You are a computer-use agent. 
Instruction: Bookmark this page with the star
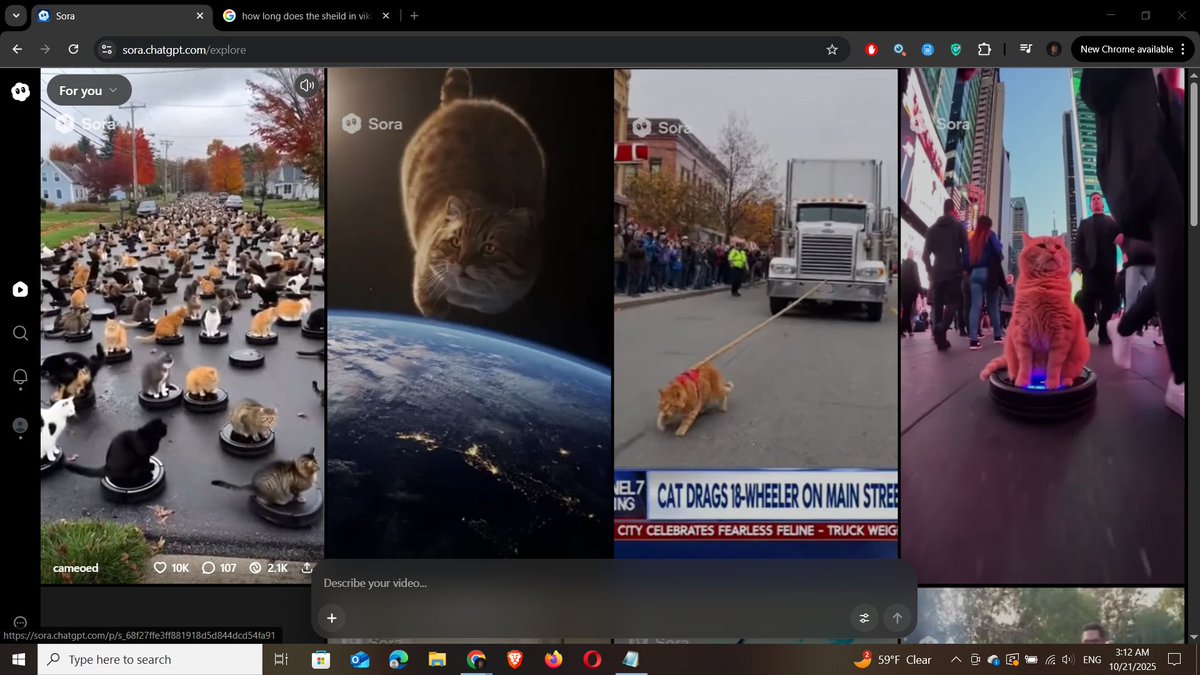832,49
